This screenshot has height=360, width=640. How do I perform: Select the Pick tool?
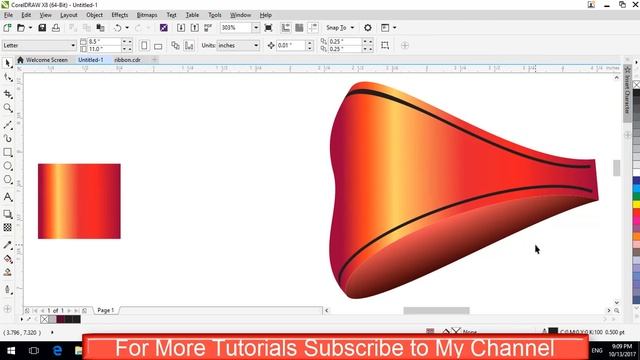pyautogui.click(x=7, y=63)
